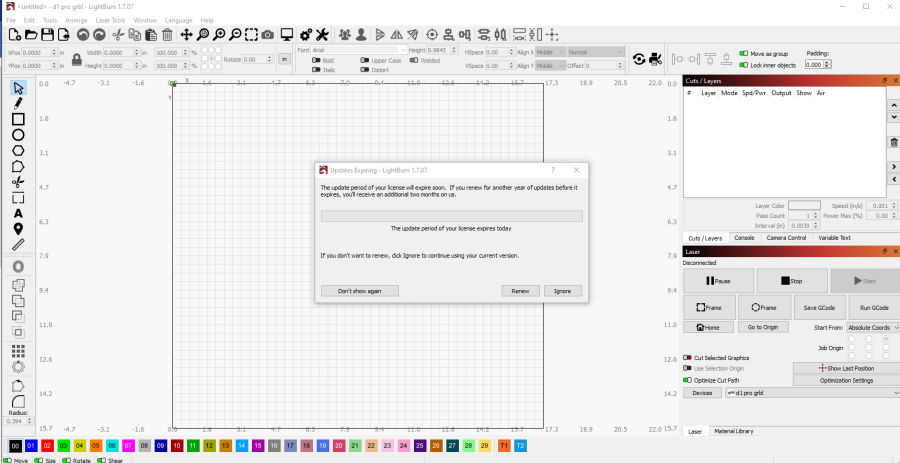Pick the T1 tool layer swatch
Viewport: 900px width, 463px height.
[505, 445]
